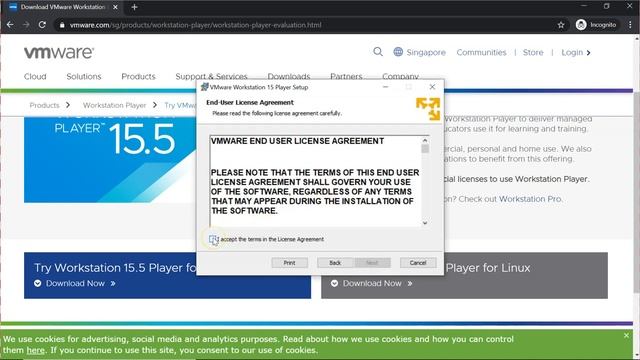Accept the License Agreement terms checkbox

click(x=213, y=239)
